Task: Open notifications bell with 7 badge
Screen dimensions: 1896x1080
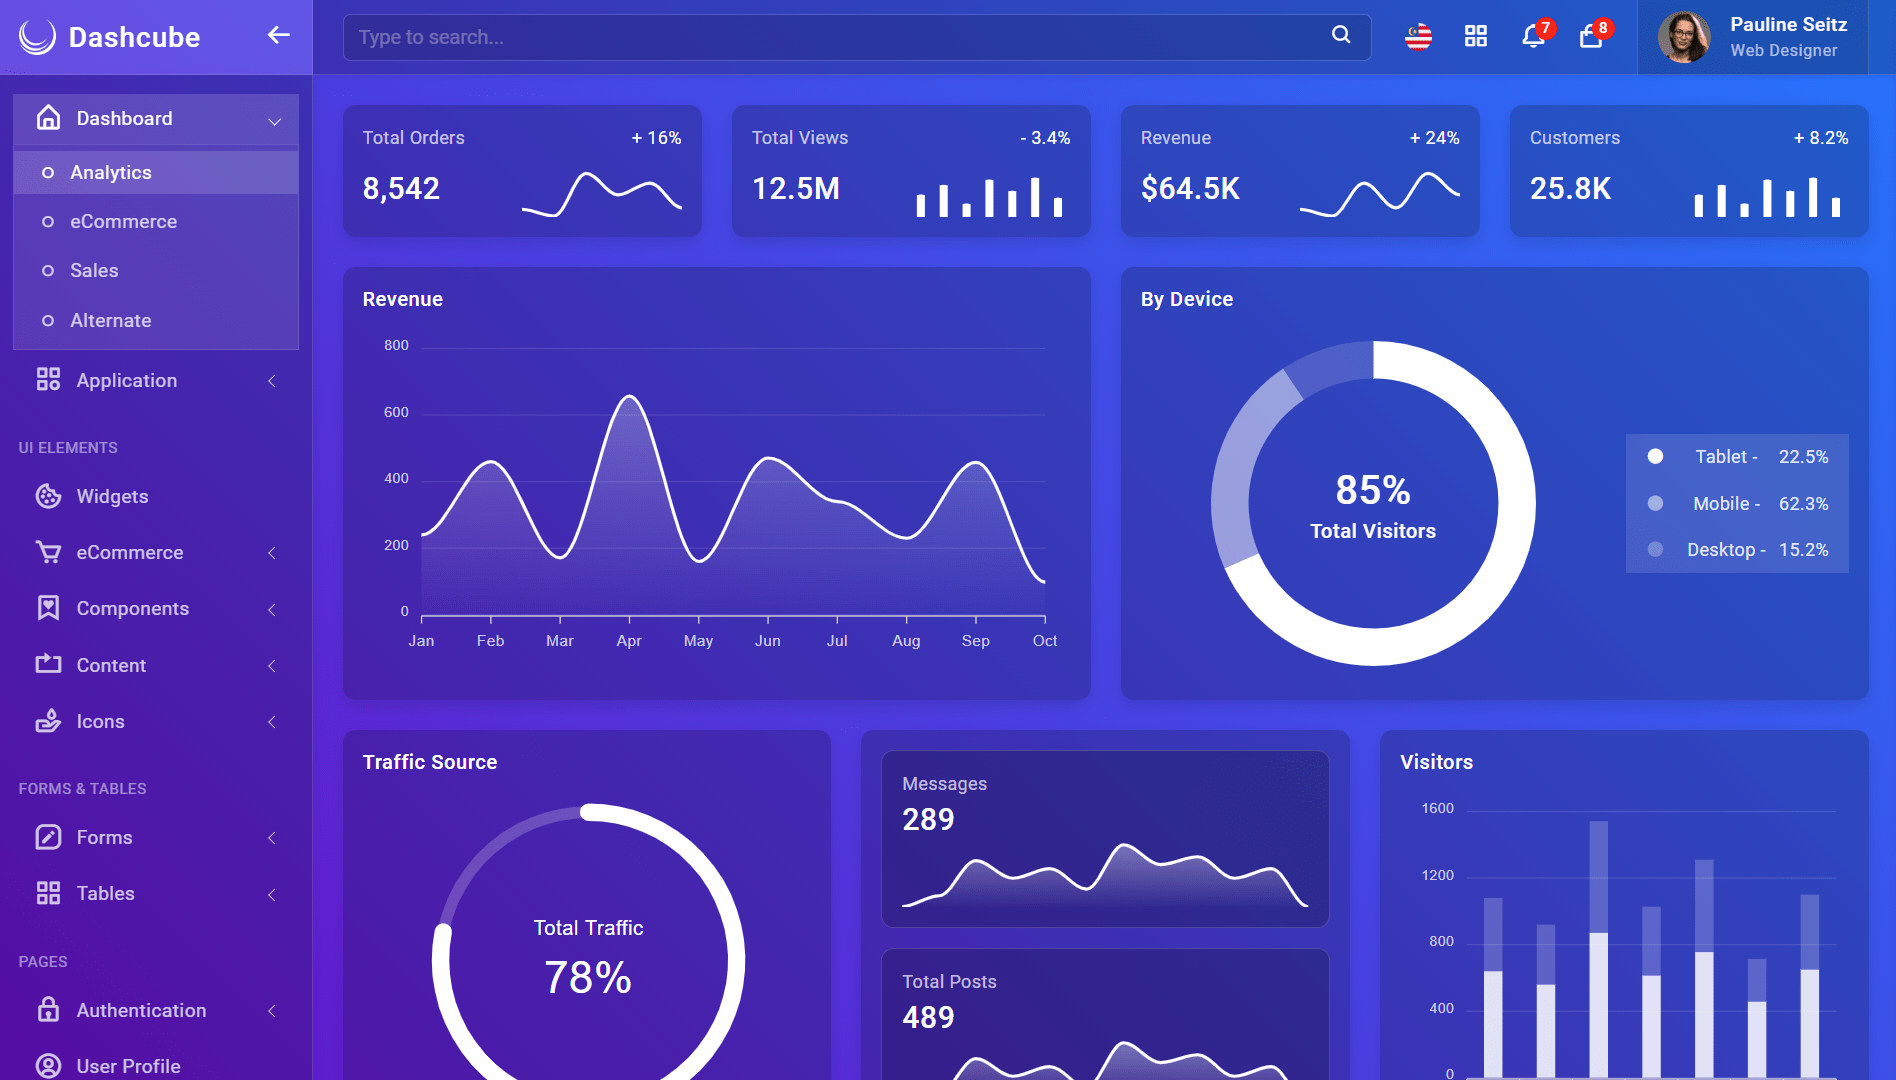Action: [x=1534, y=36]
